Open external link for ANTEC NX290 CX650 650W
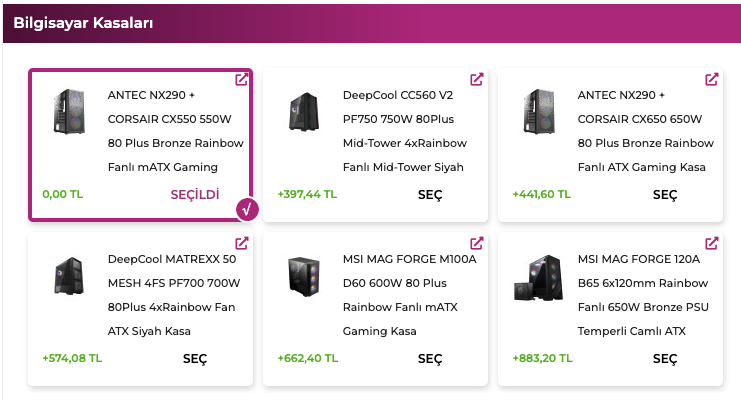Viewport: 741px width, 400px height. point(712,79)
